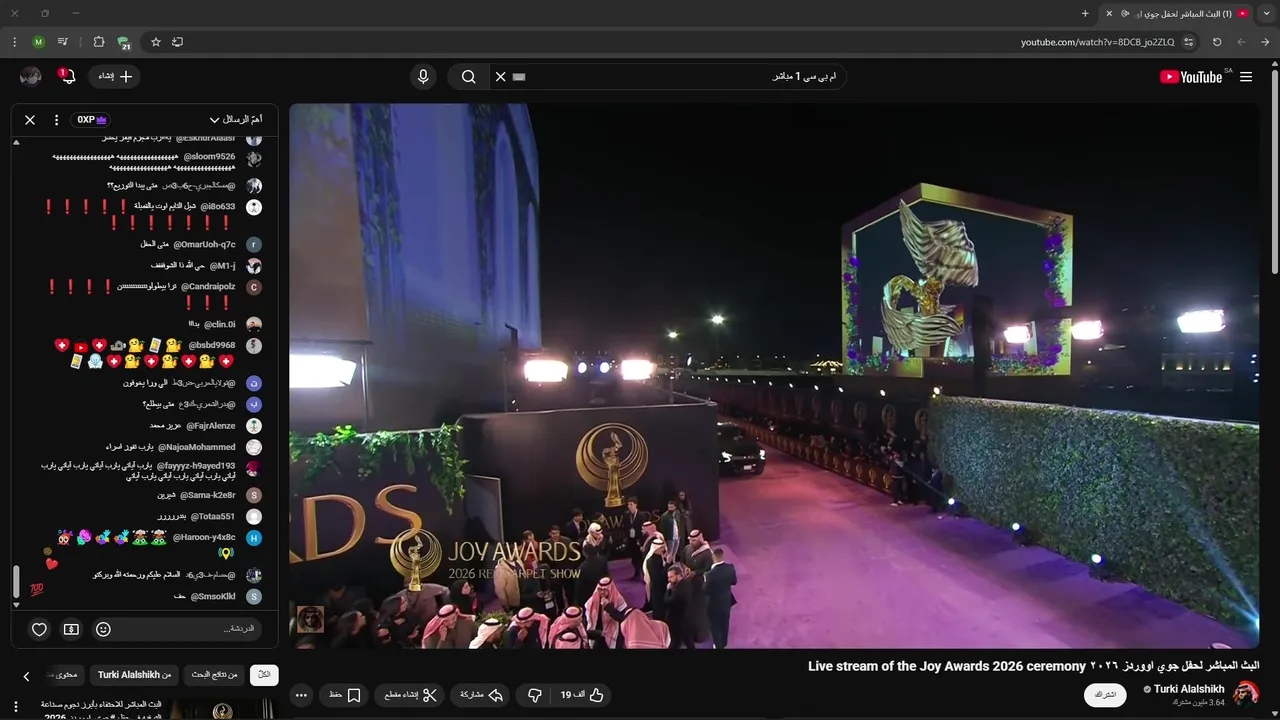Open the extension with badge 21

pos(124,43)
